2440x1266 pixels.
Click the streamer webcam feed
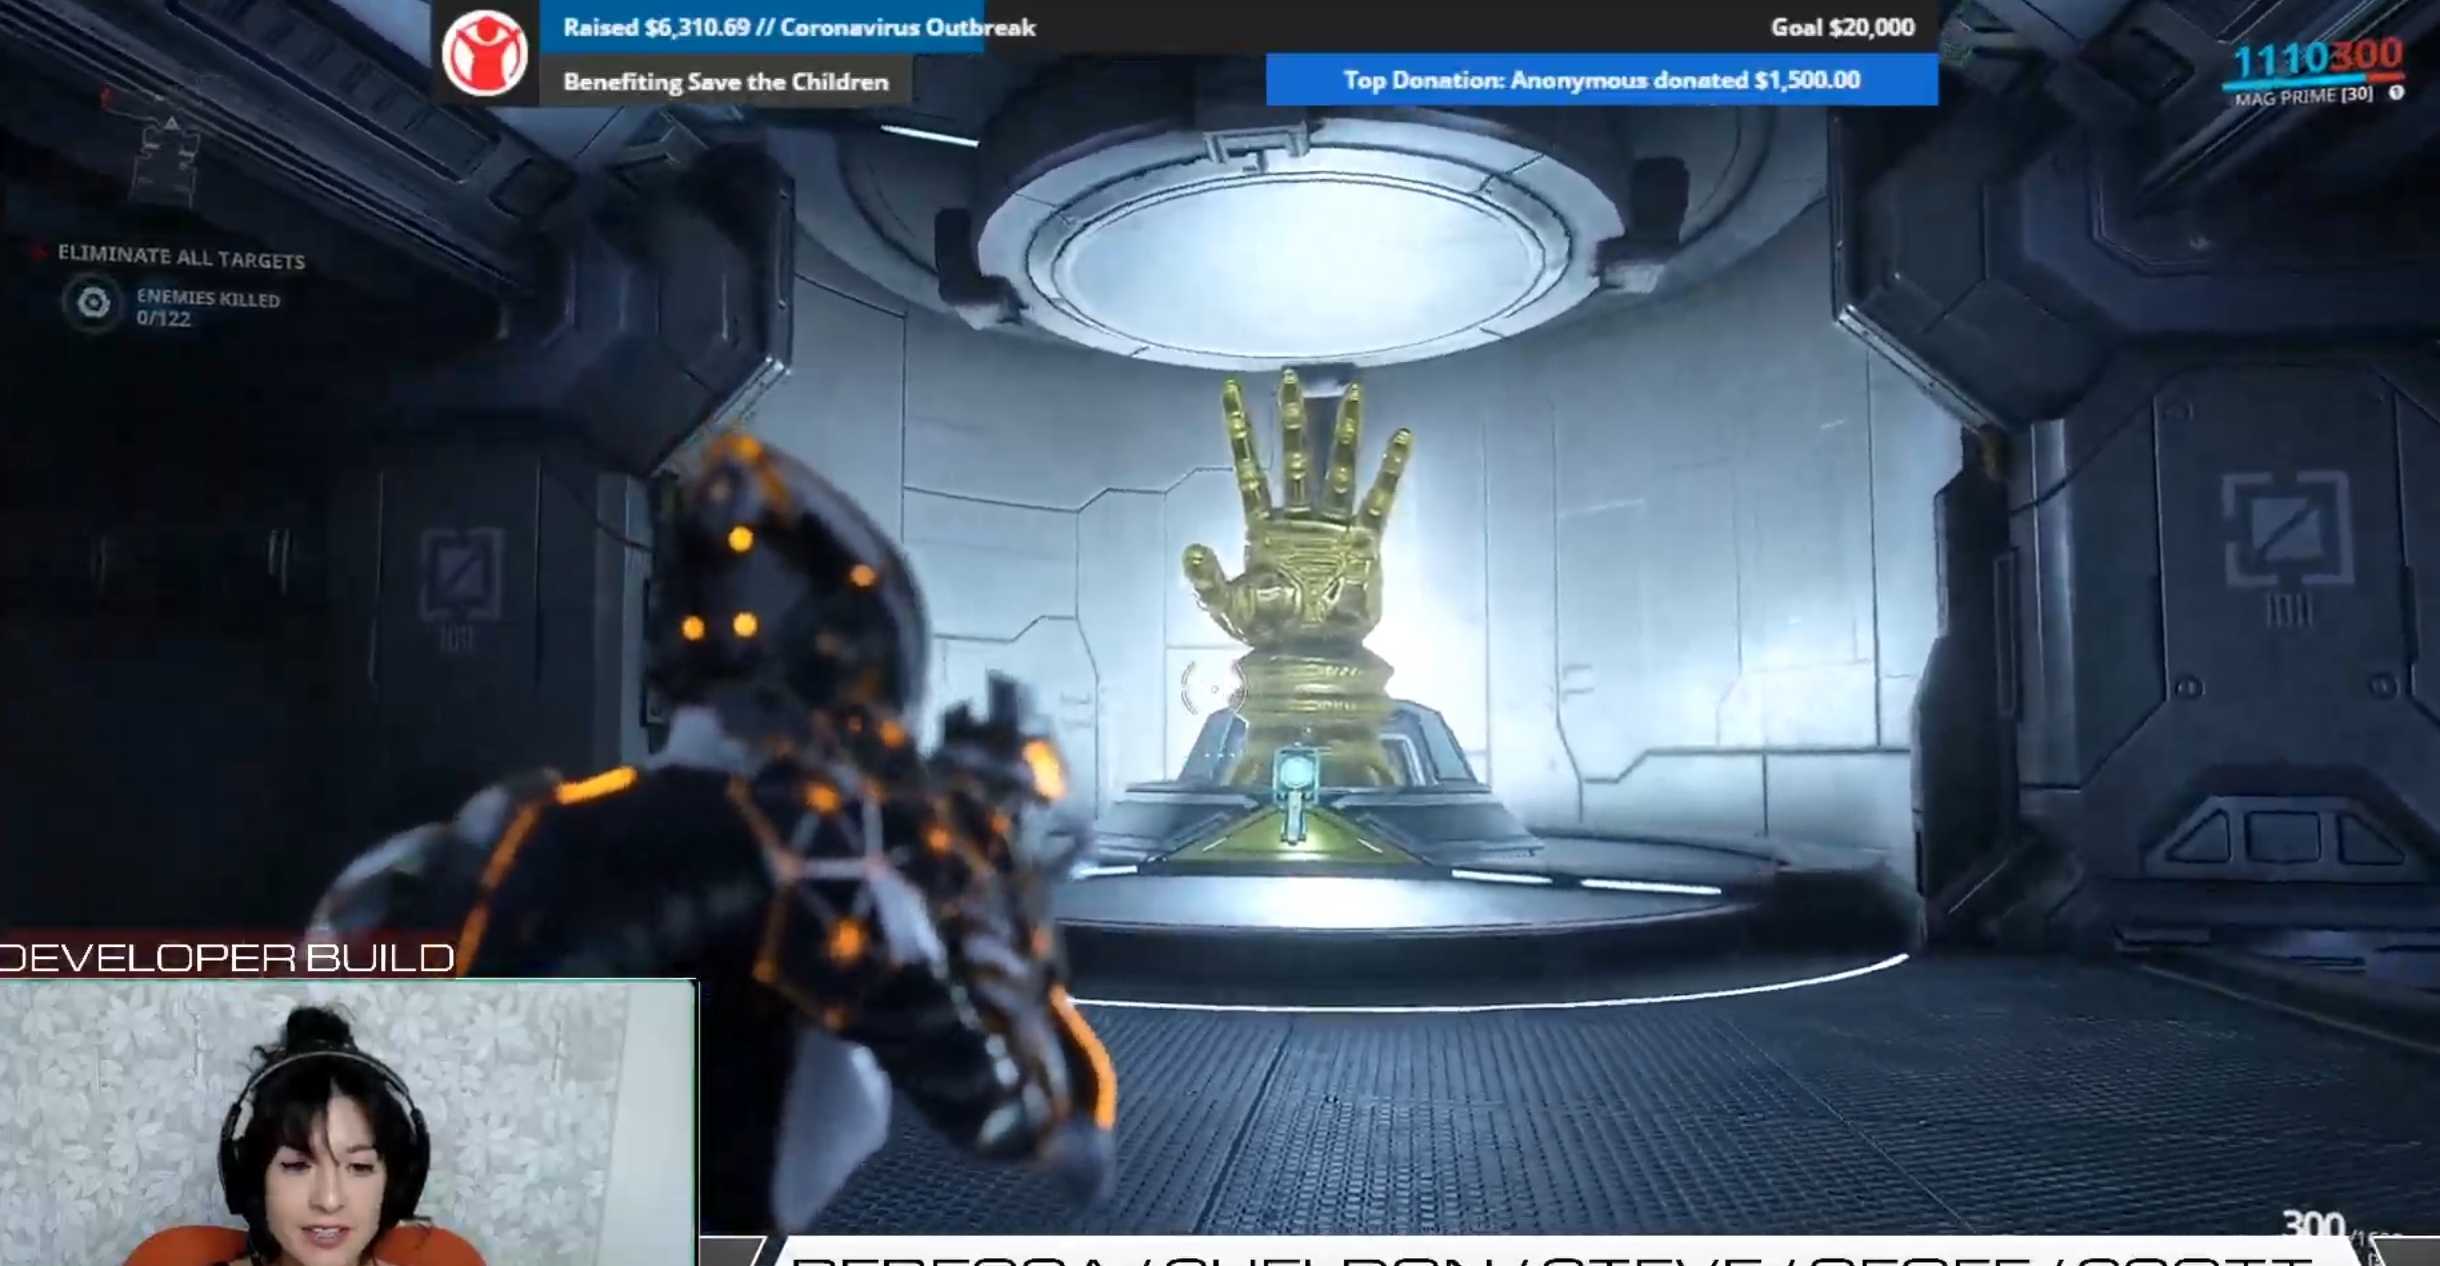pyautogui.click(x=347, y=1123)
